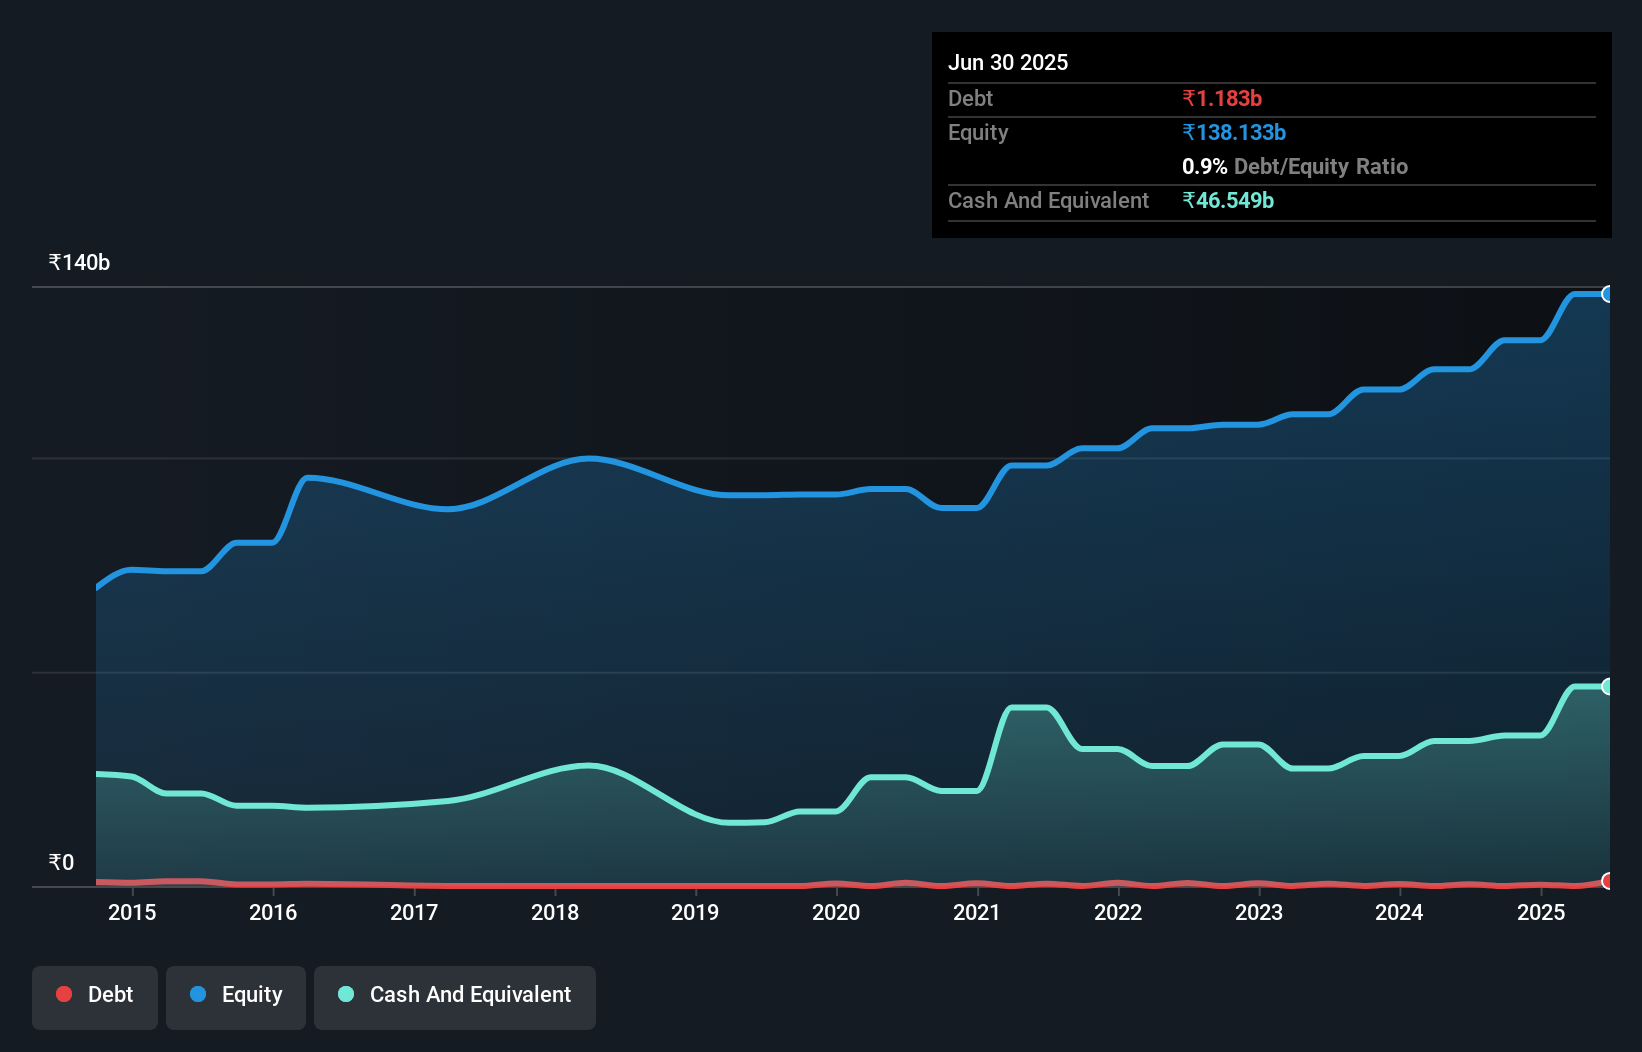Open the Jun 30 2025 tooltip header
Screen dimensions: 1642x1052
(1008, 62)
